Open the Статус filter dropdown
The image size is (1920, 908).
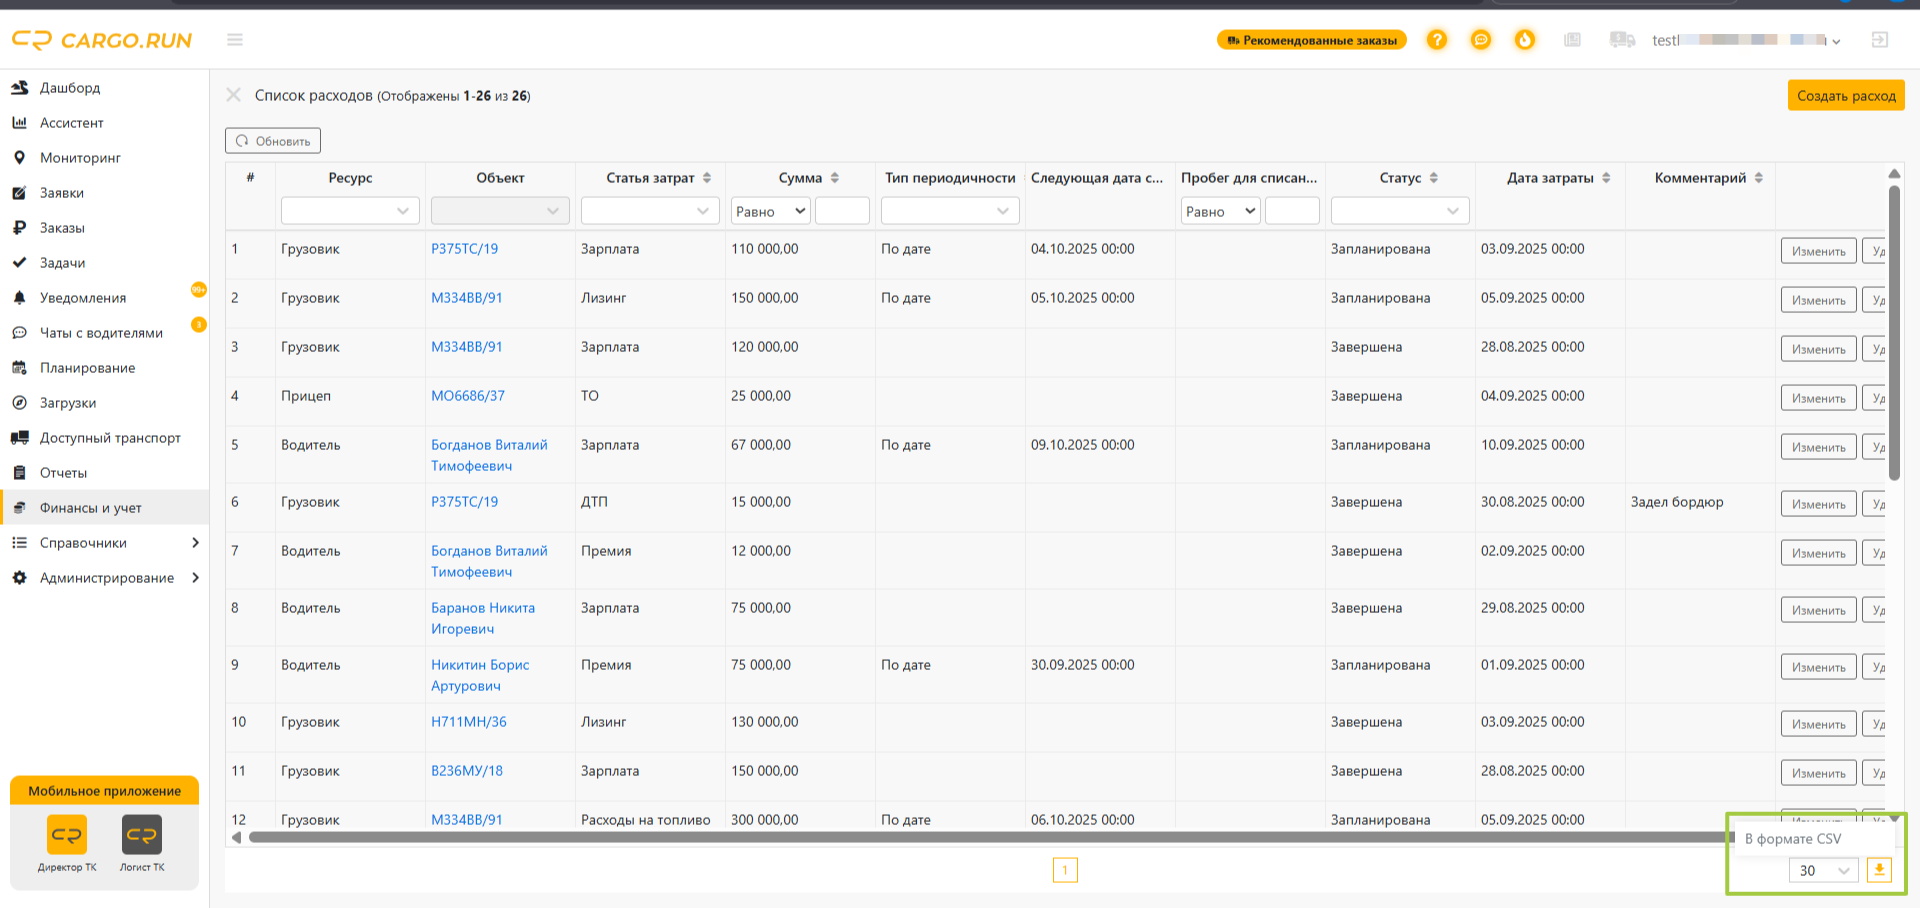click(1400, 211)
